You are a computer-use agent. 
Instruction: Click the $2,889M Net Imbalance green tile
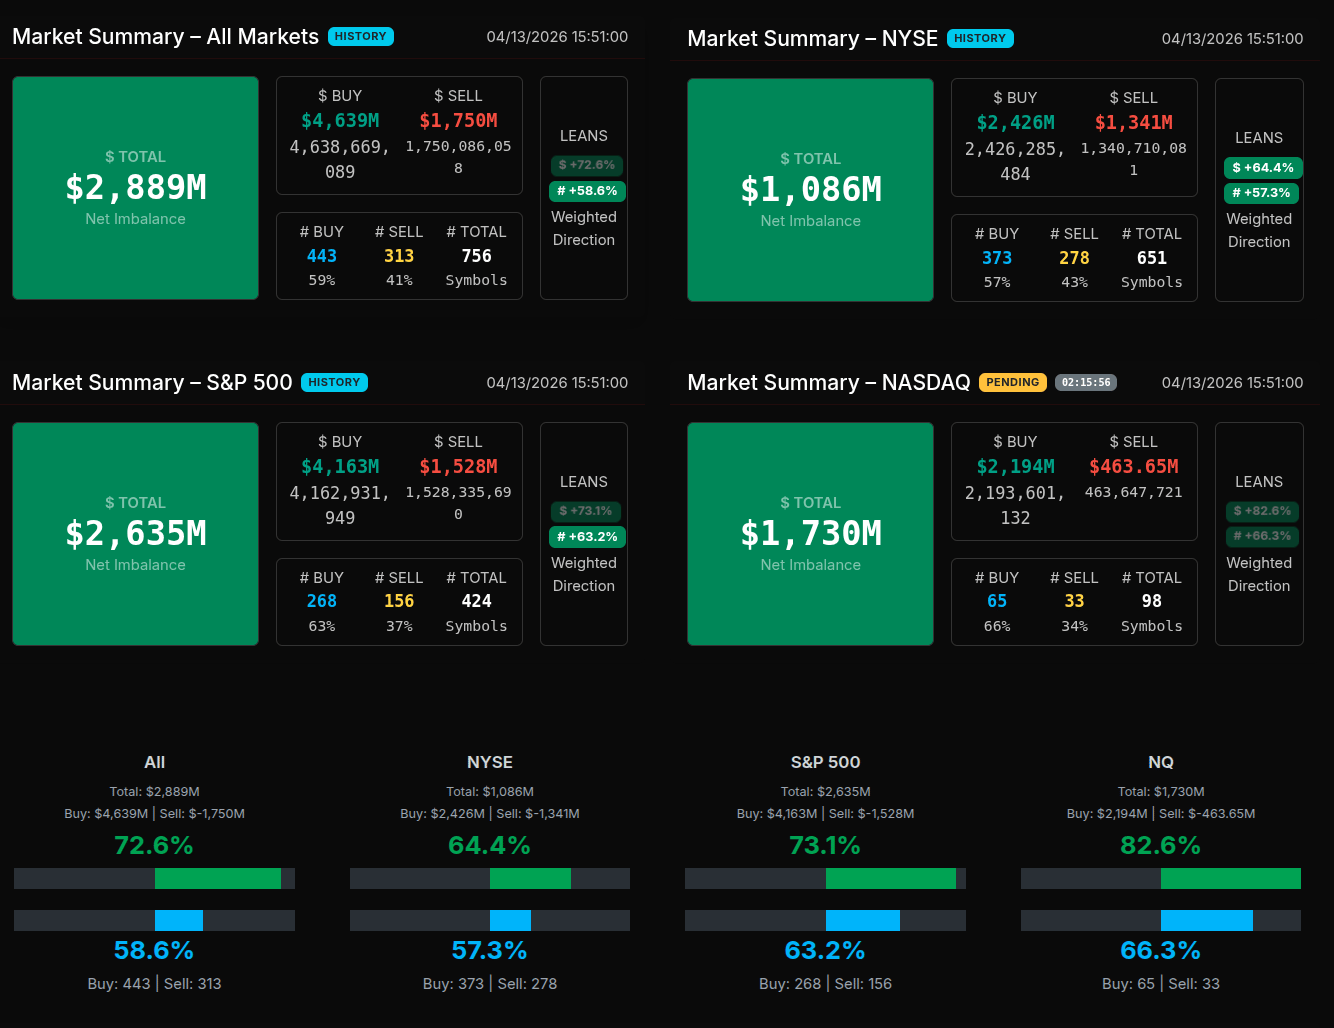[x=135, y=188]
